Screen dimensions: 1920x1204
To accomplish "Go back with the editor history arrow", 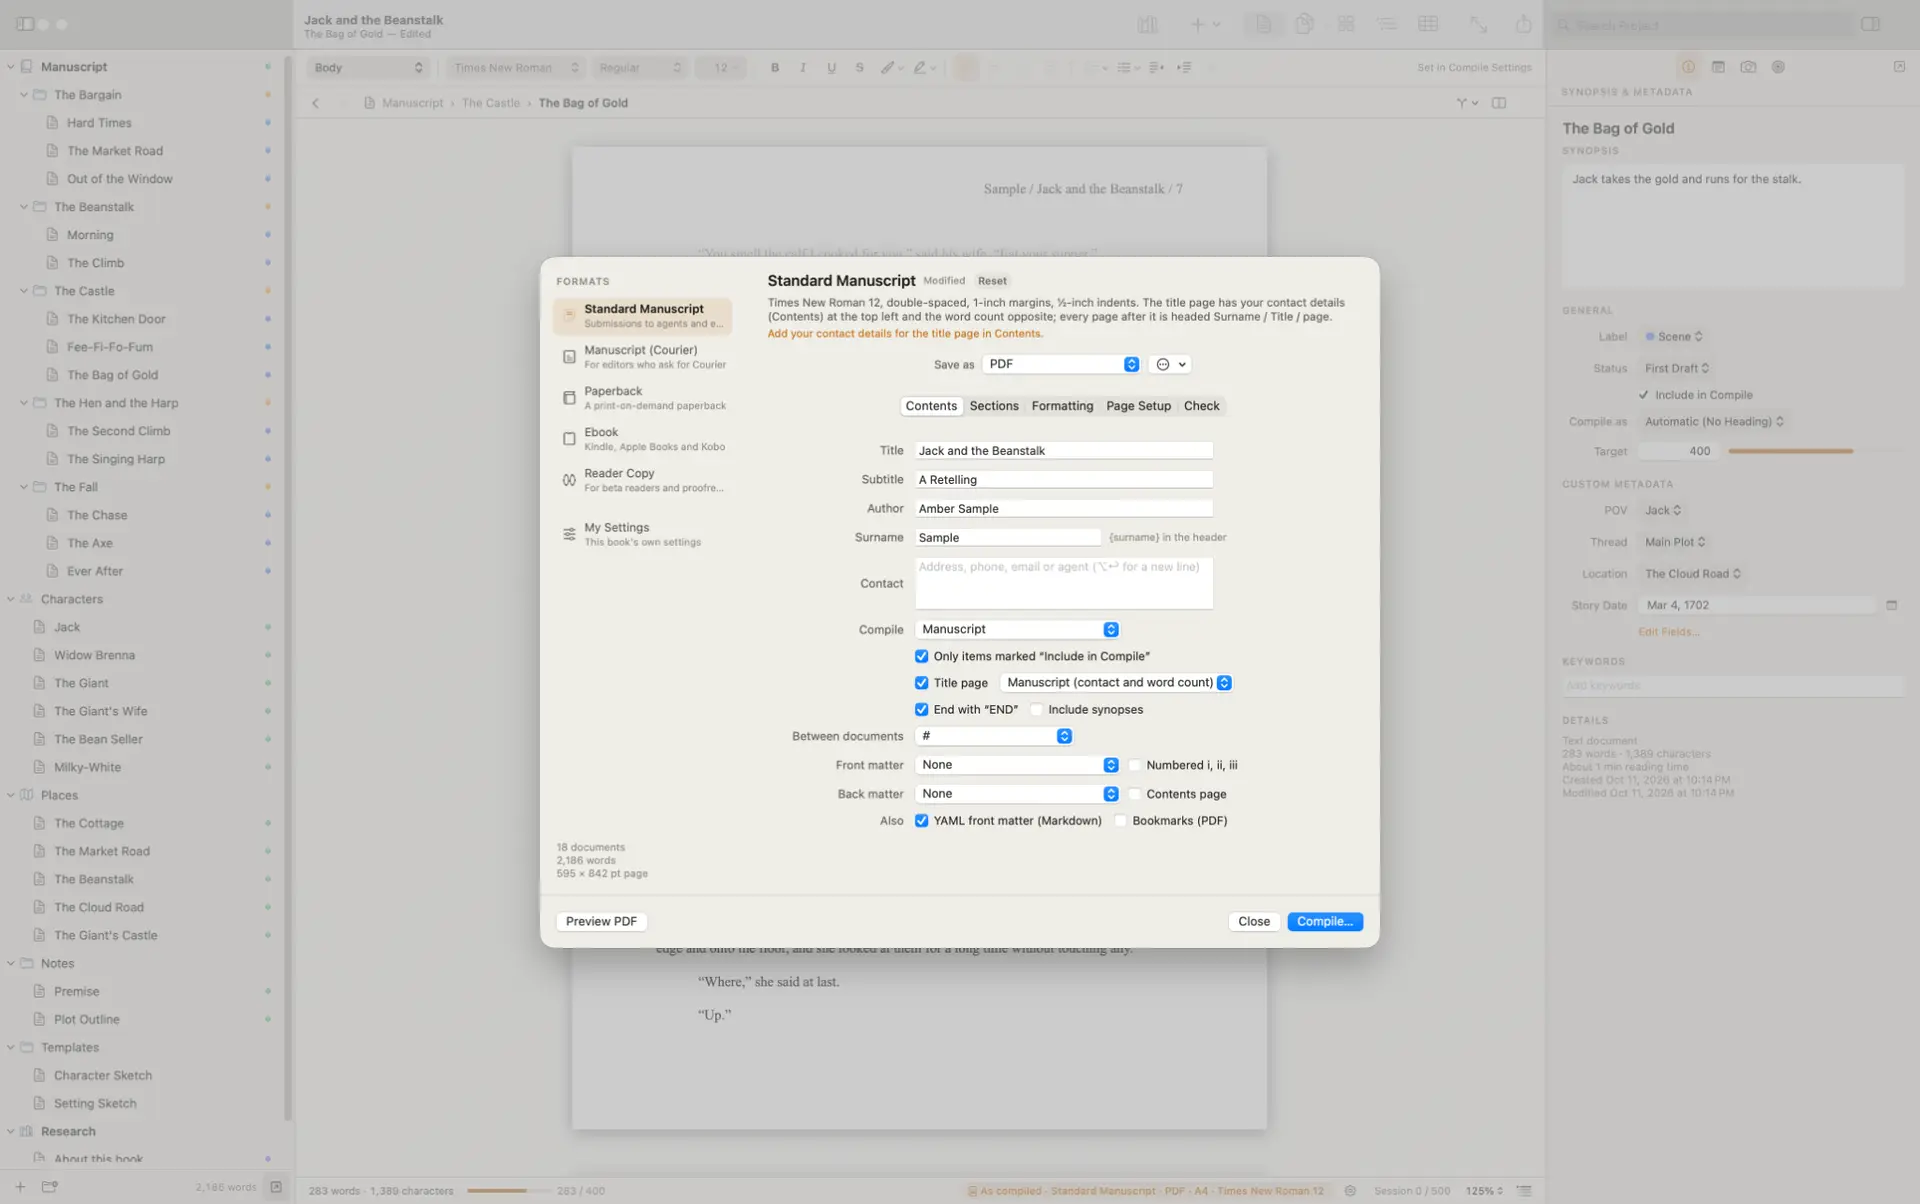I will point(316,103).
